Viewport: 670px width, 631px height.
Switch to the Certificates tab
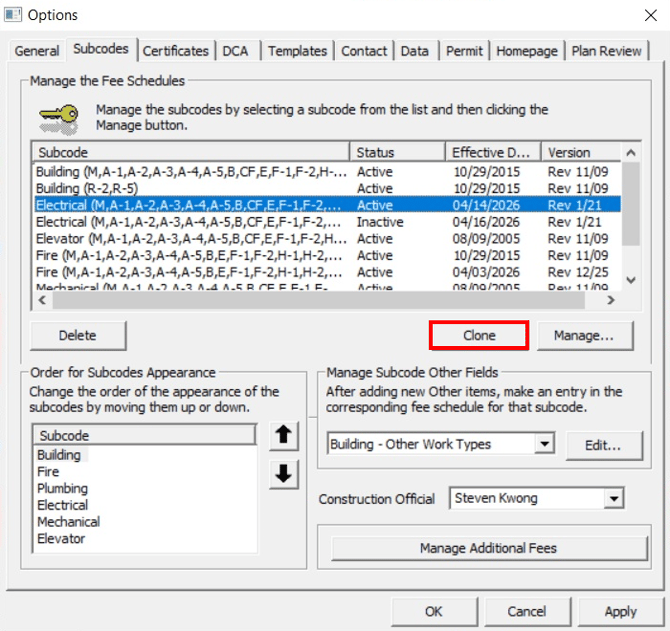coord(176,51)
